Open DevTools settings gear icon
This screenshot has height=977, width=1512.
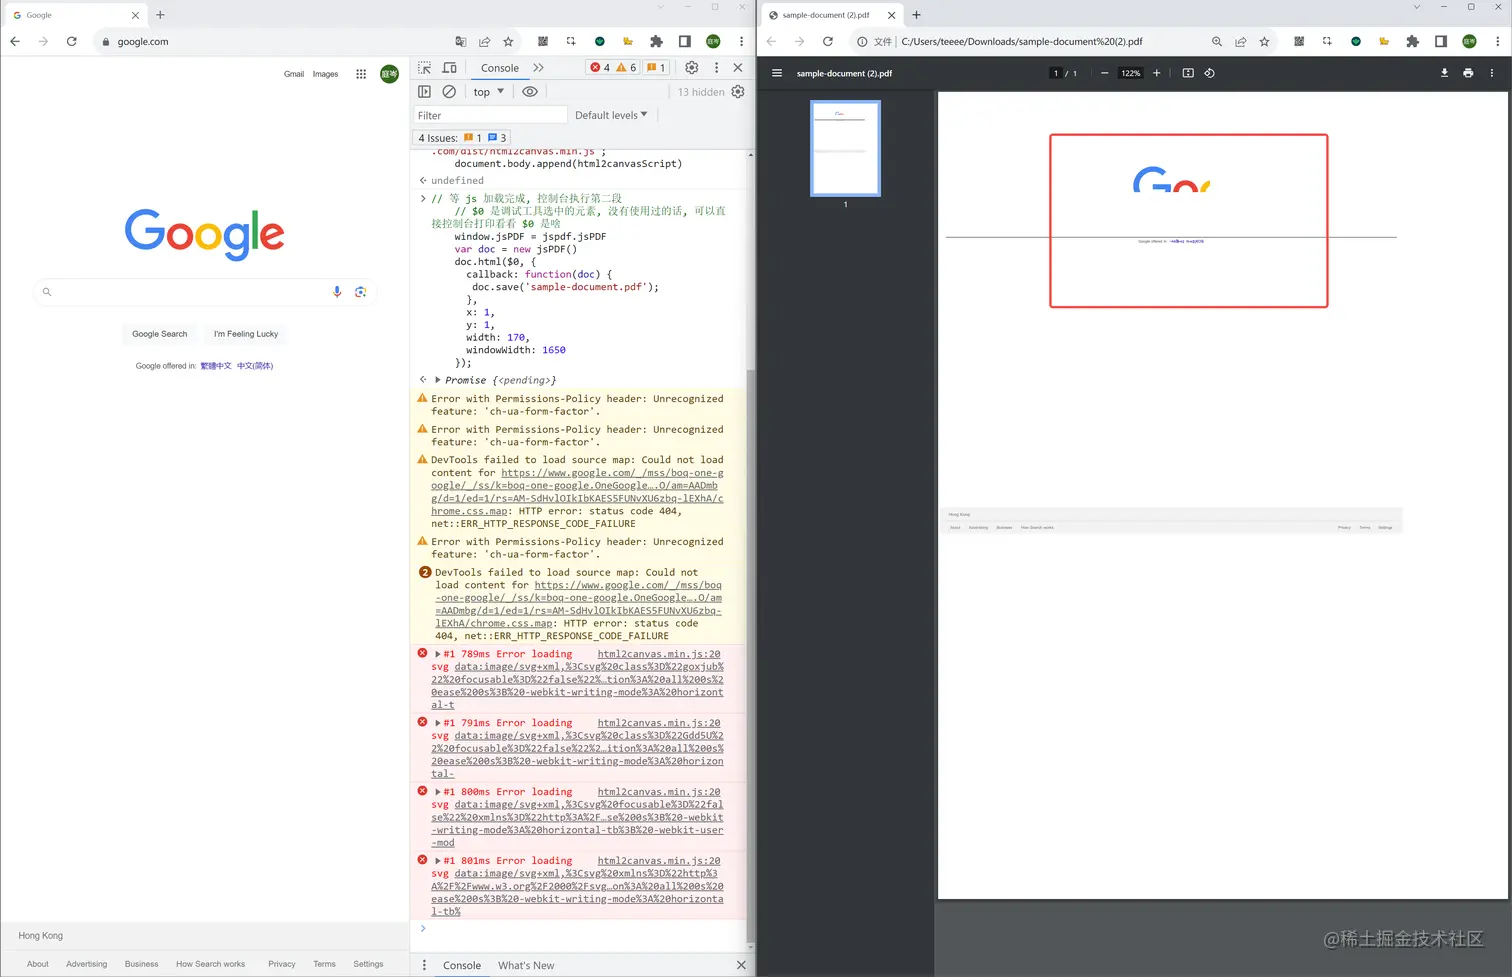point(691,68)
